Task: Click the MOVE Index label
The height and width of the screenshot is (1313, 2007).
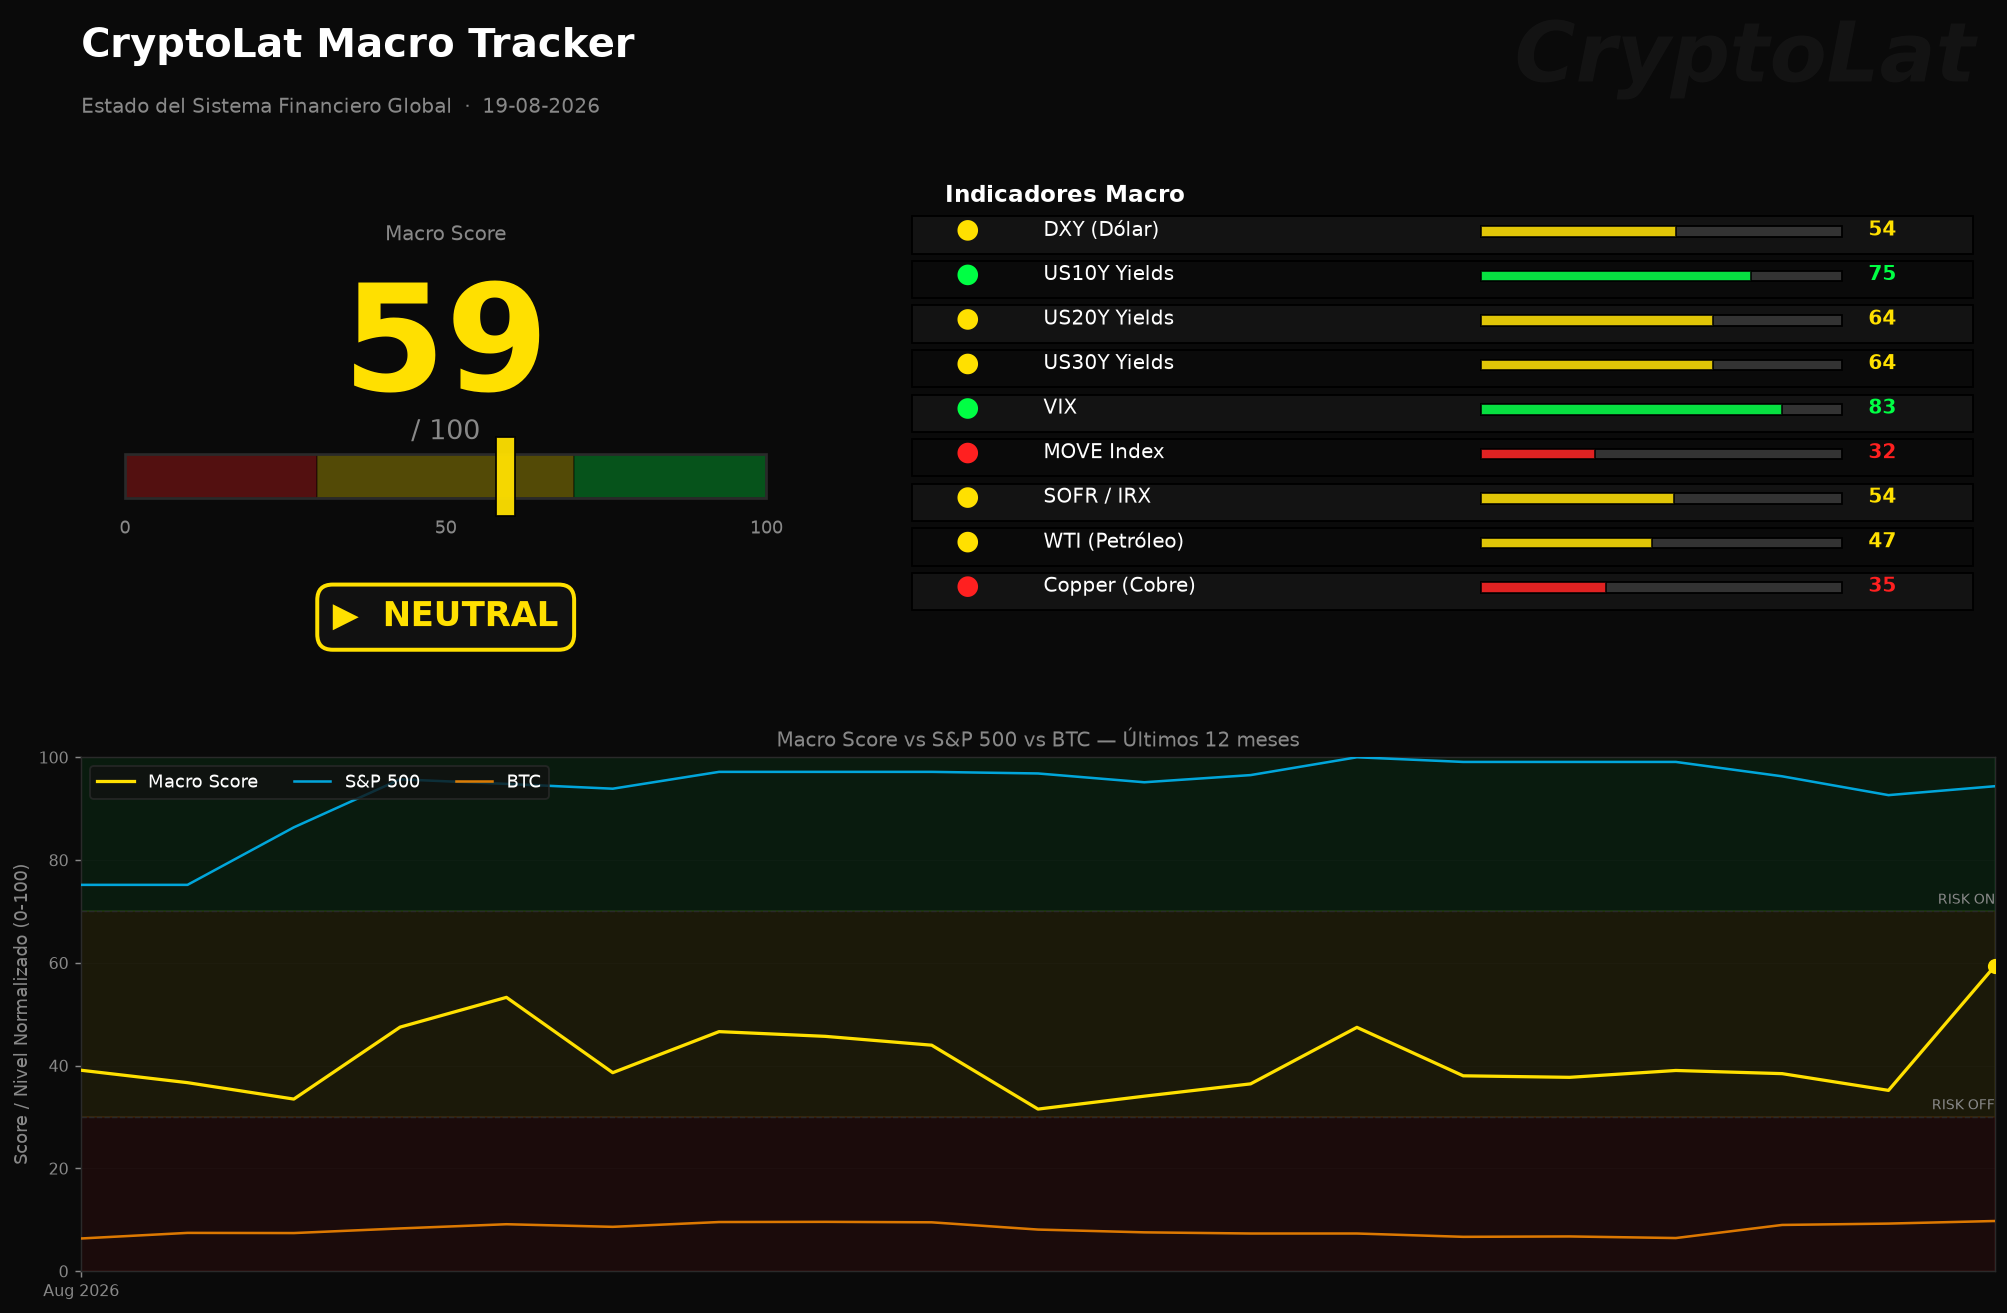Action: (x=1104, y=452)
